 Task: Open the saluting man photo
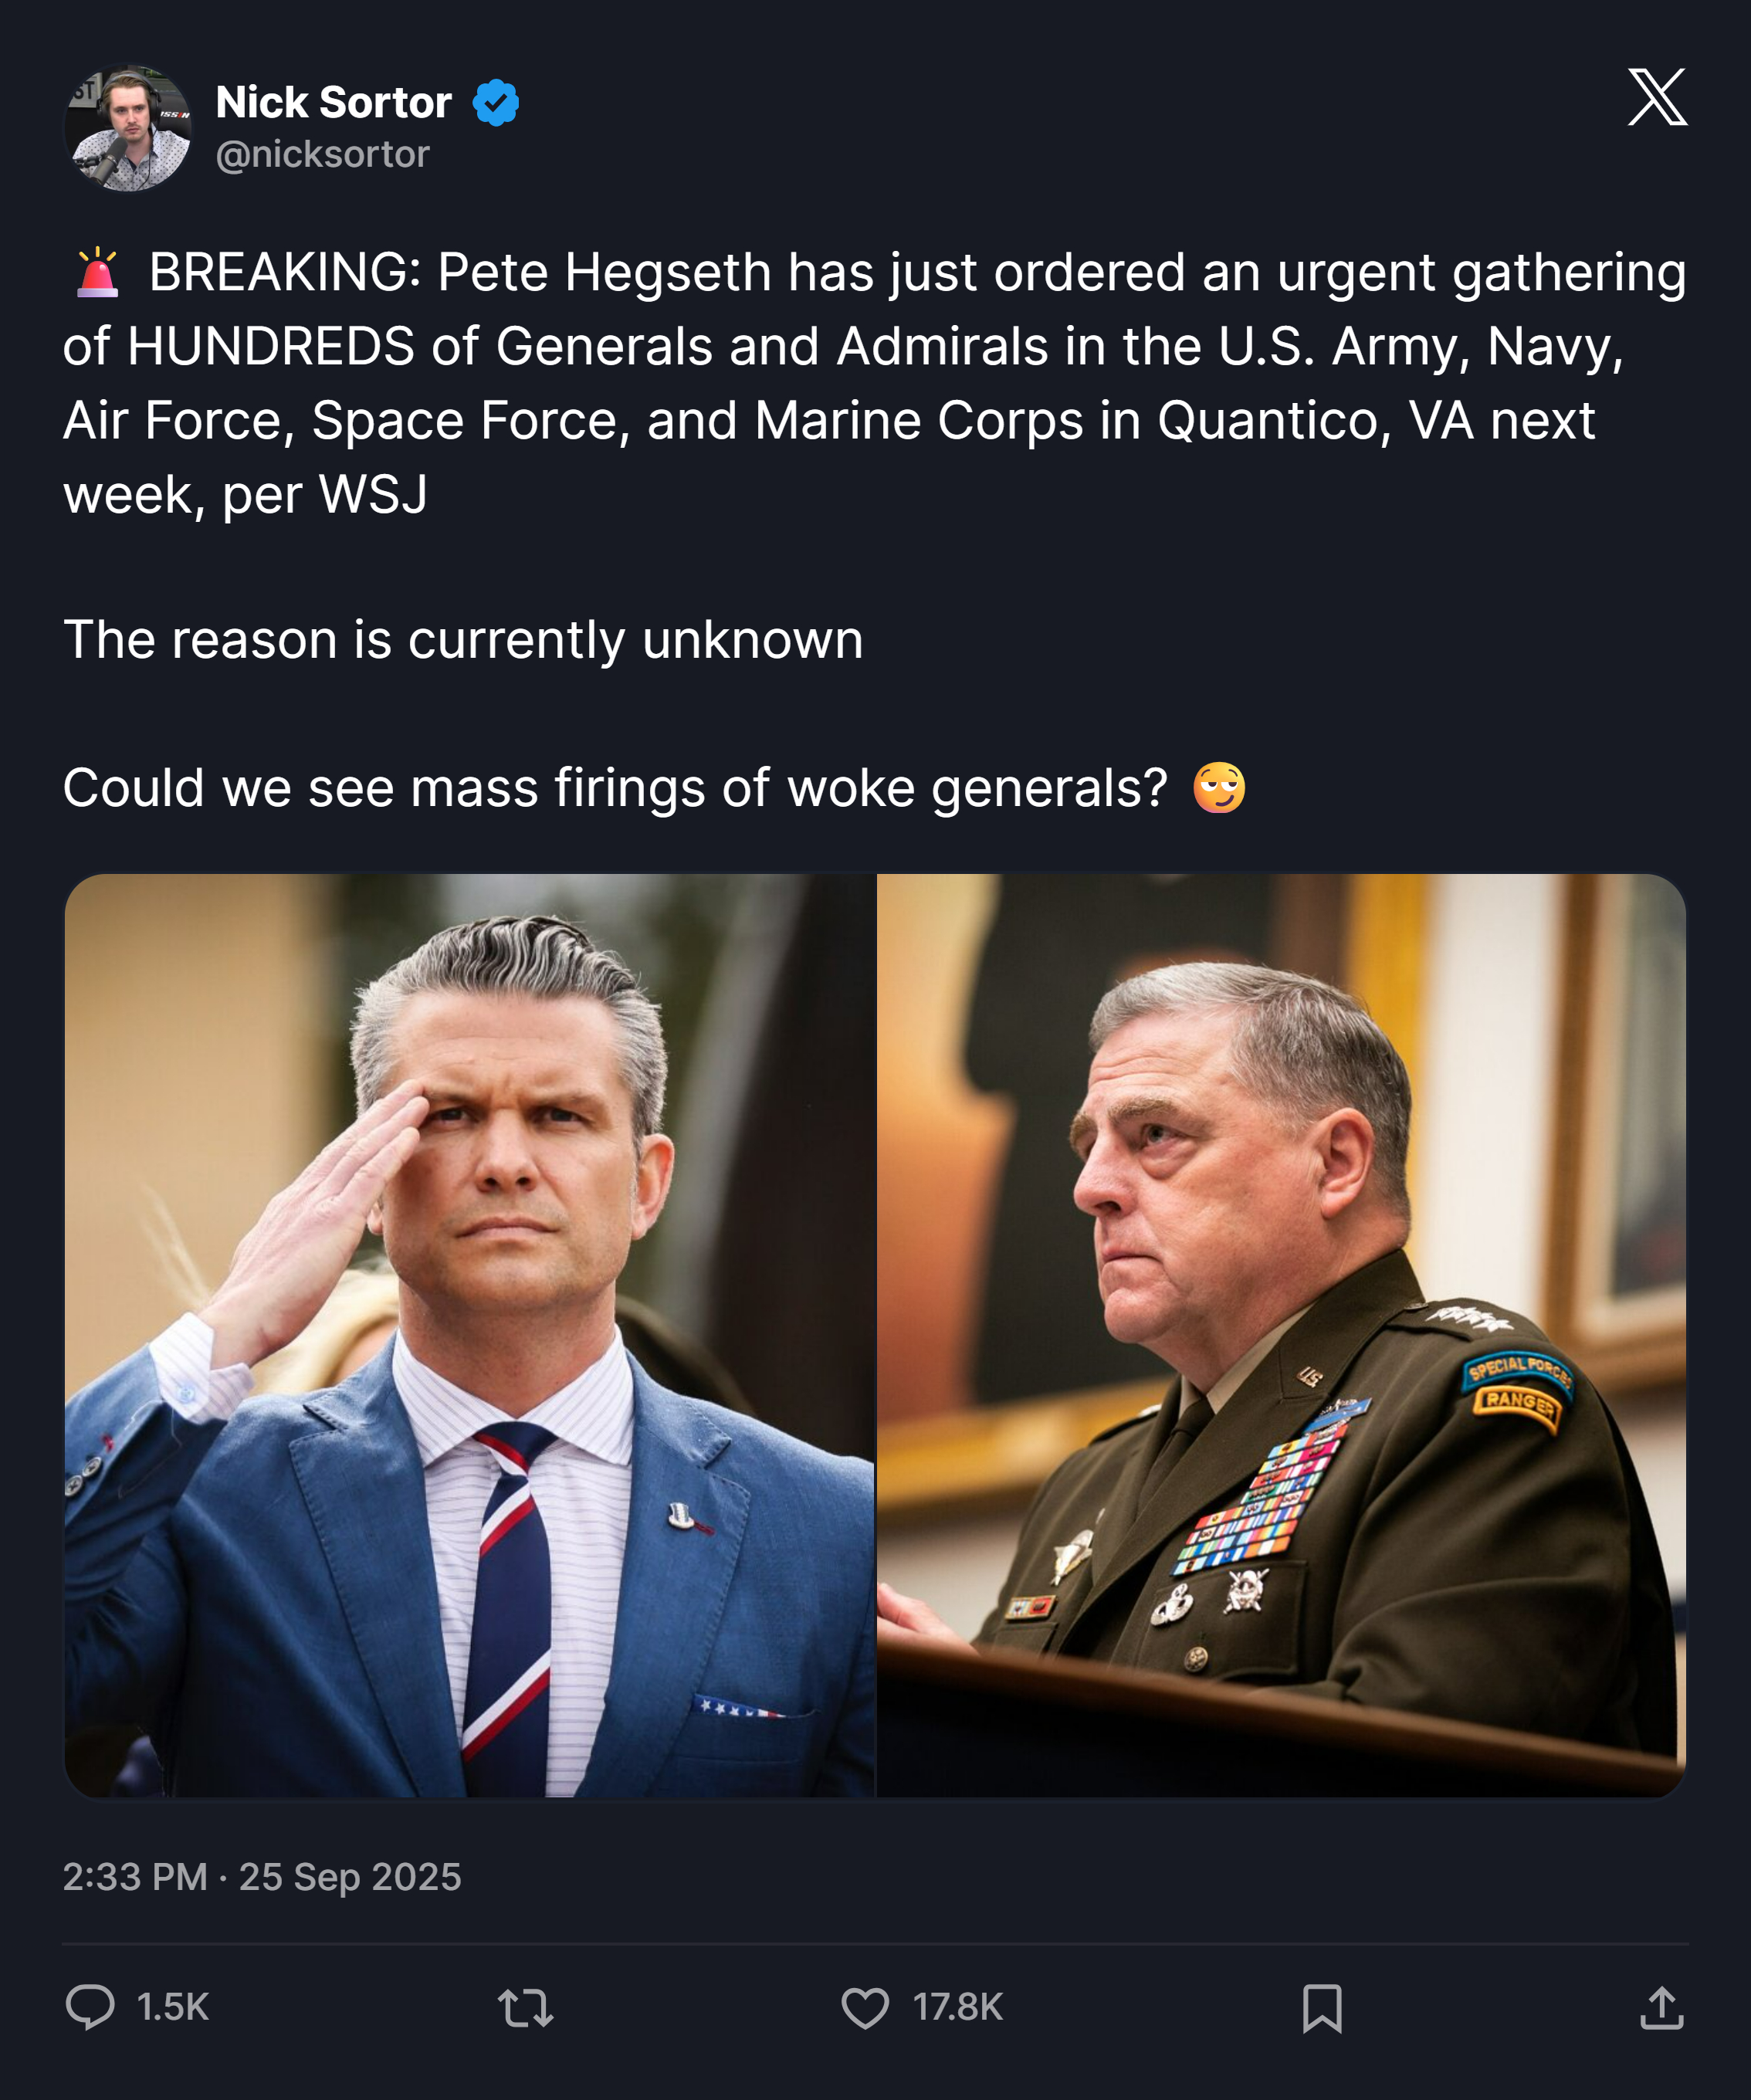click(470, 1335)
